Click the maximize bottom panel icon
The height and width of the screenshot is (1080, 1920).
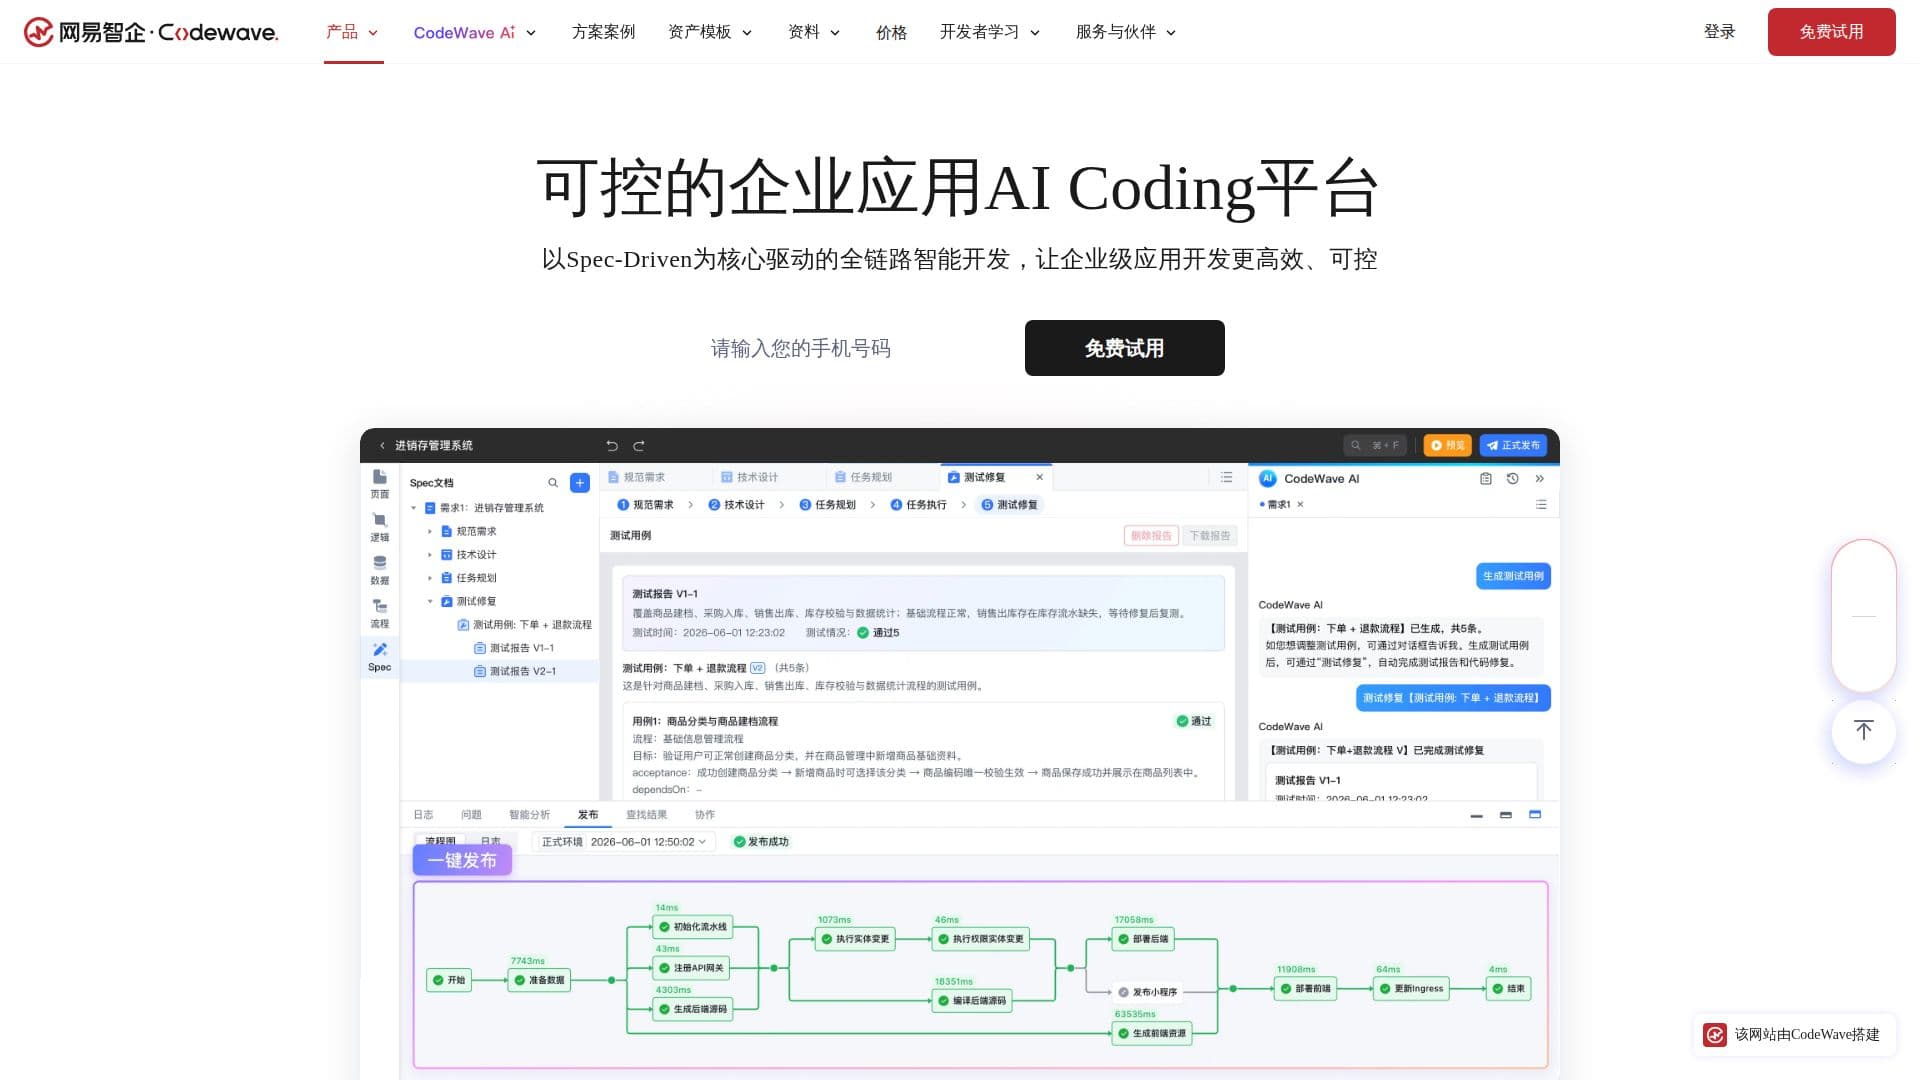point(1535,815)
